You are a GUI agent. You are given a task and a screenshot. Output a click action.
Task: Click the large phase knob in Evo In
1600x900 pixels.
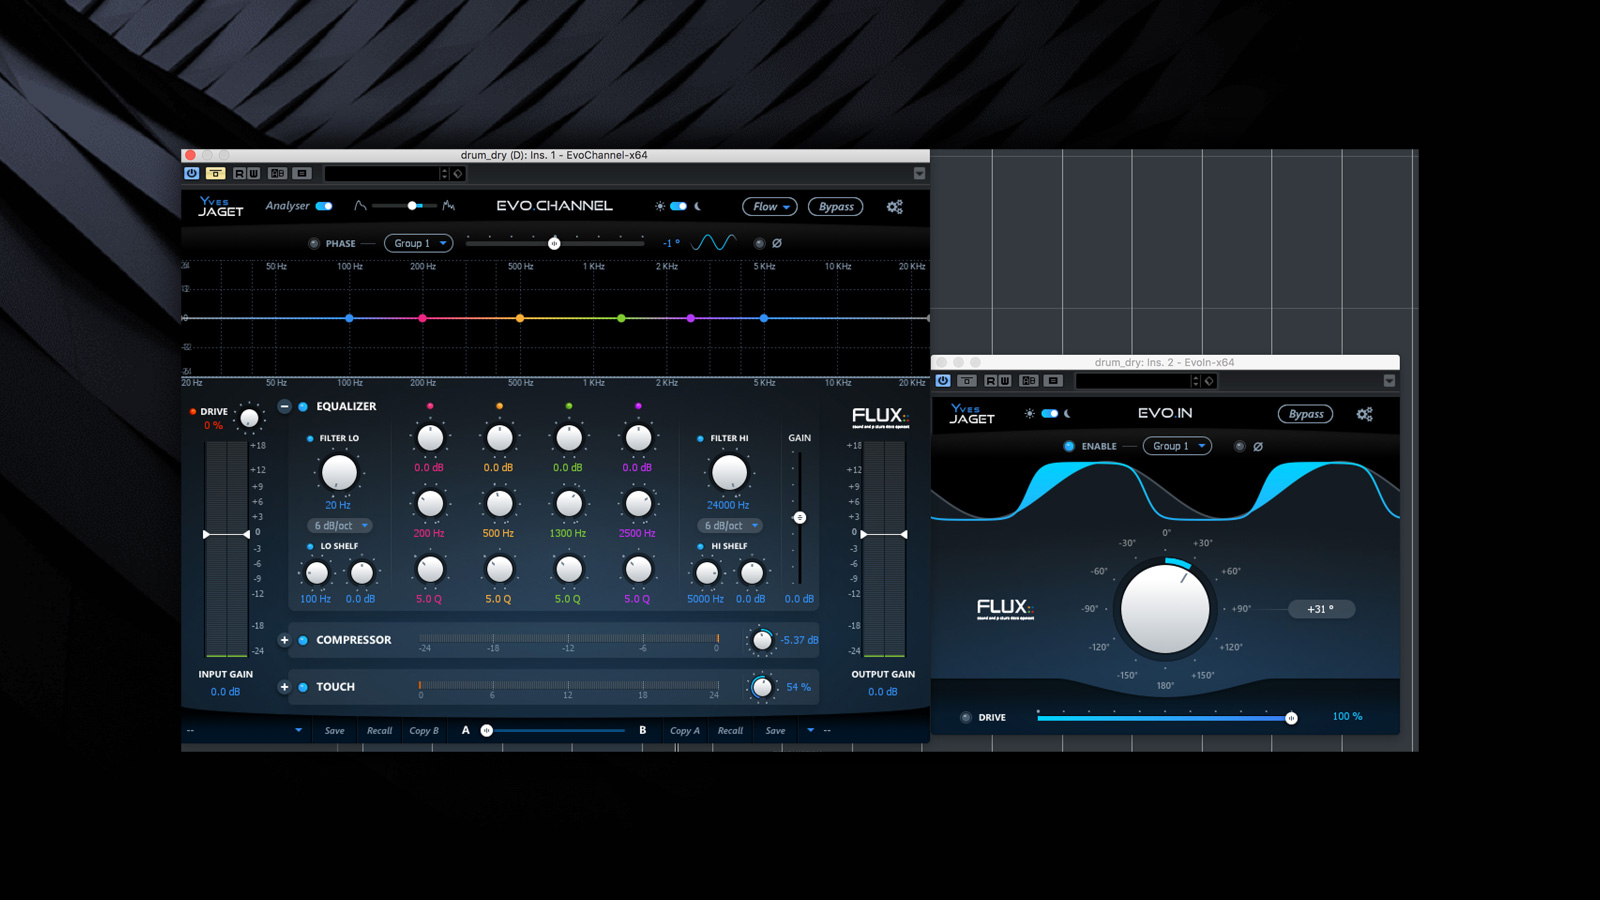pyautogui.click(x=1165, y=609)
